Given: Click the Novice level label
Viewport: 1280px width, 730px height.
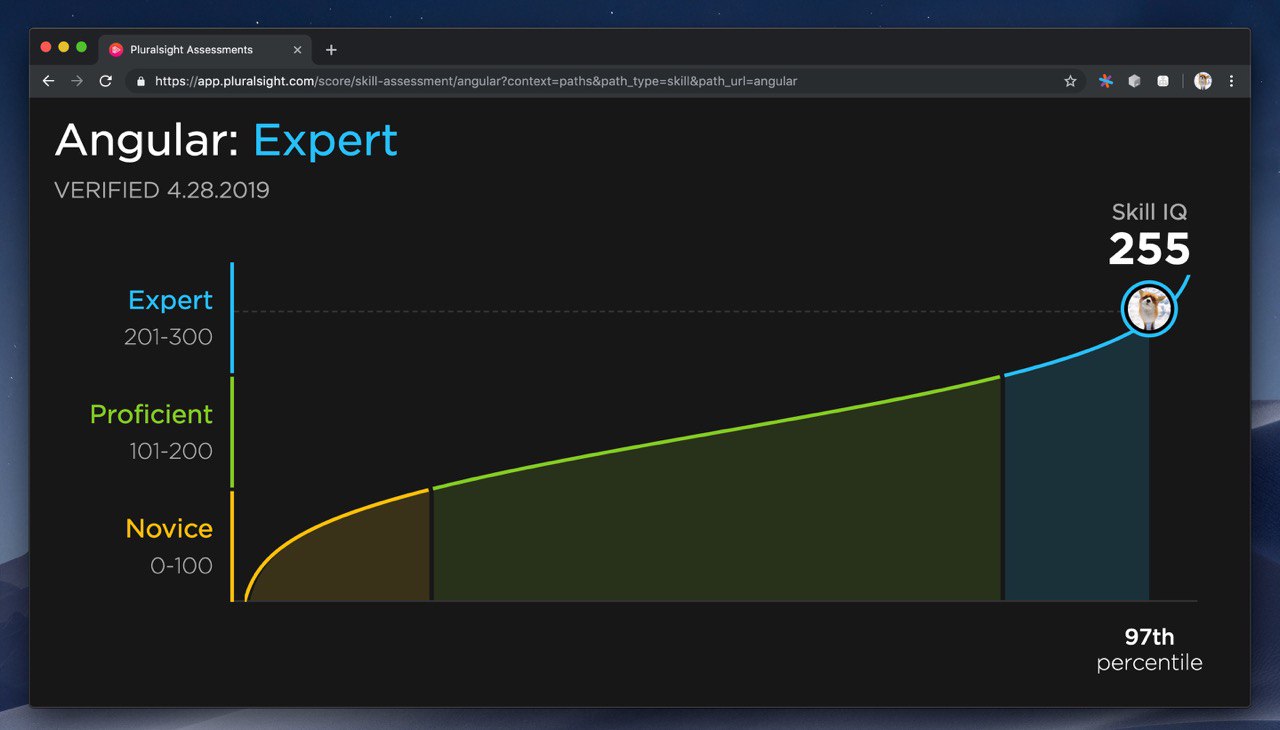Looking at the screenshot, I should tap(169, 528).
